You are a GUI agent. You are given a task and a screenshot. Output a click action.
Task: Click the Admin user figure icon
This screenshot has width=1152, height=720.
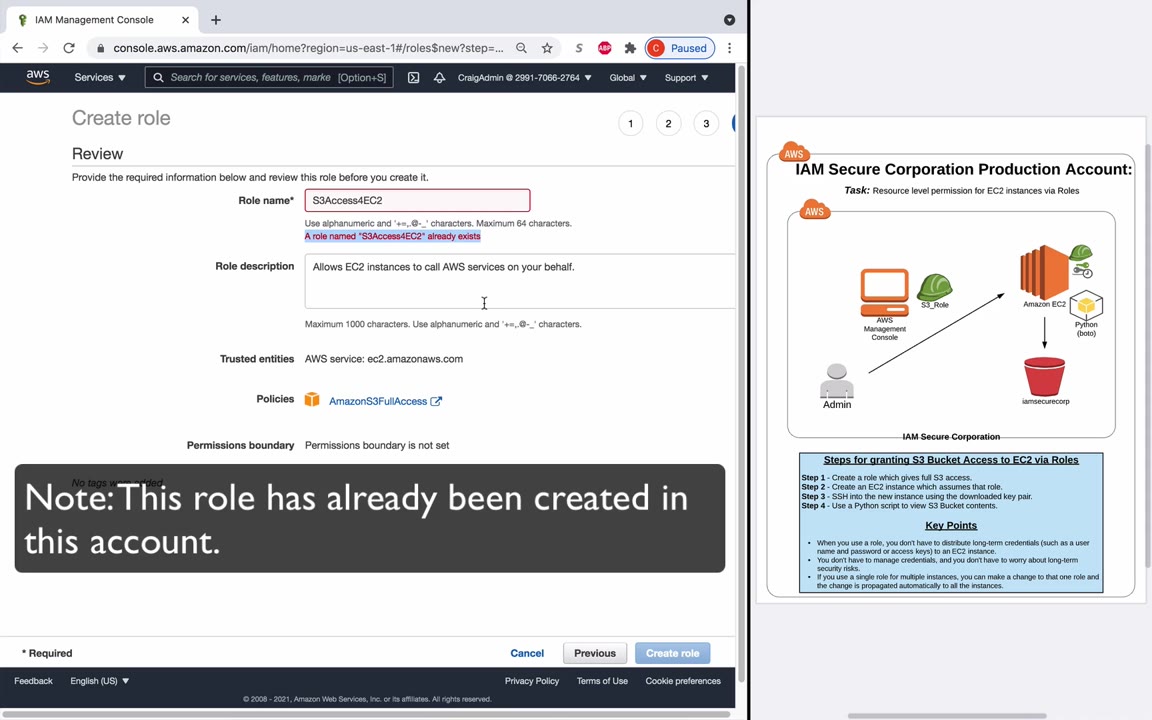click(x=837, y=381)
